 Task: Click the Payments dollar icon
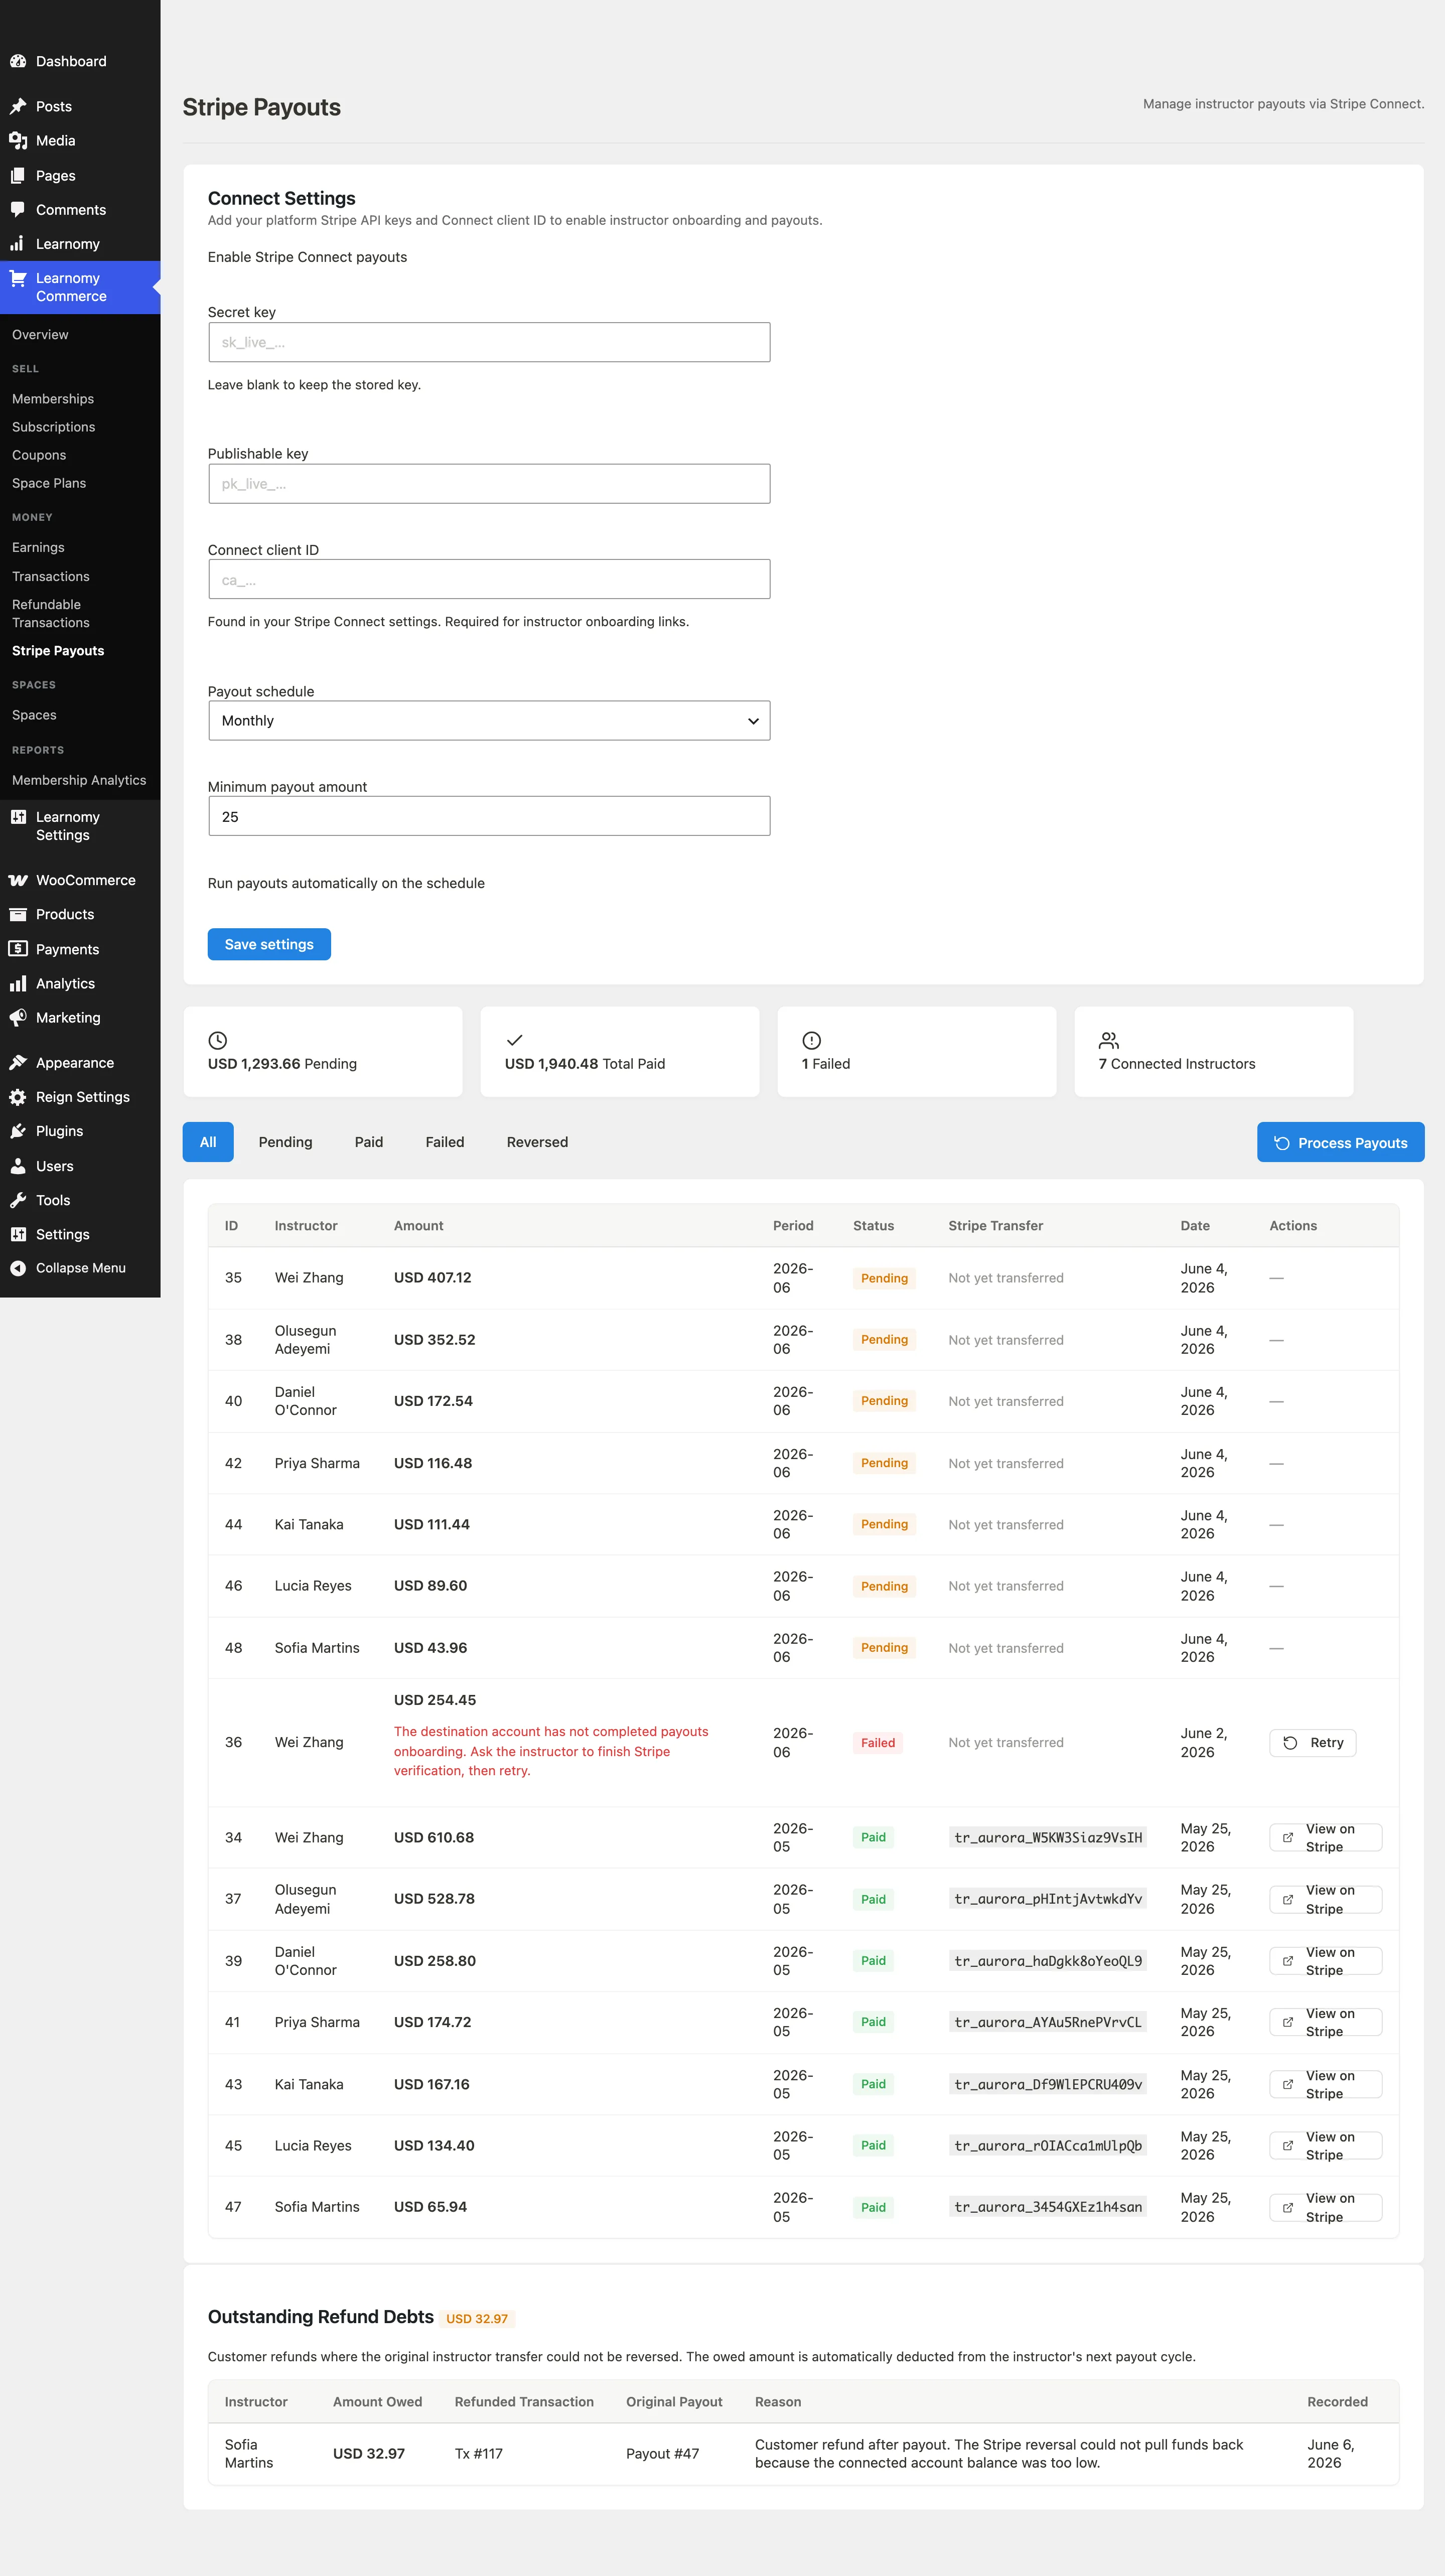coord(18,949)
